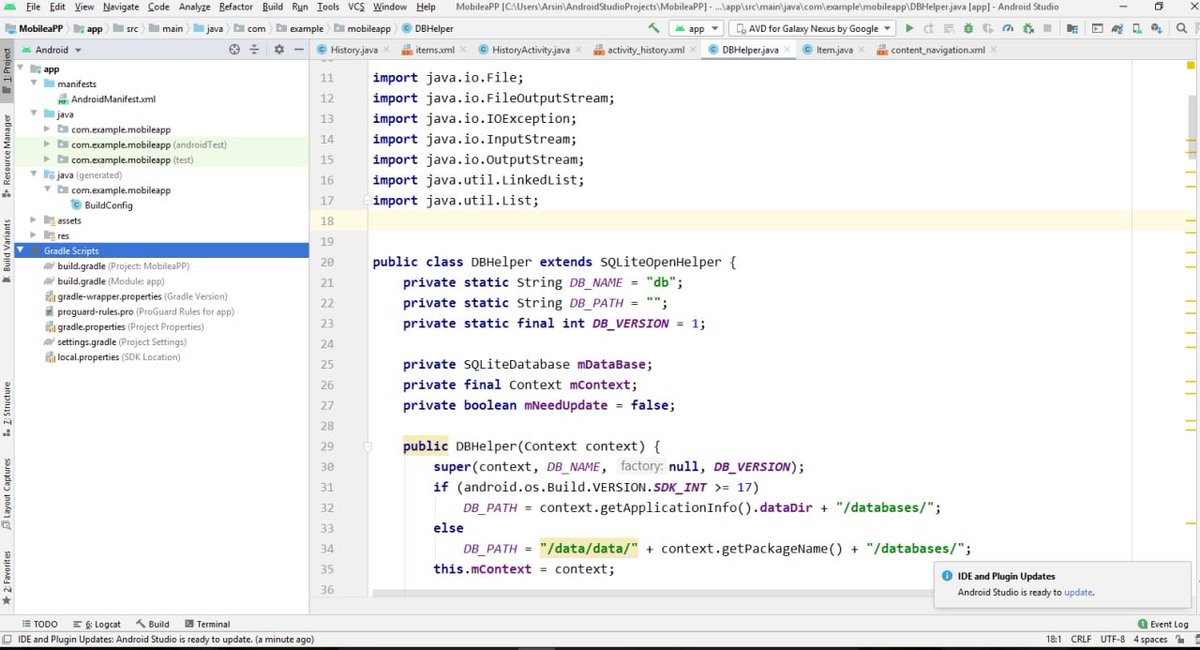Image resolution: width=1200 pixels, height=650 pixels.
Task: Open settings.gradle file
Action: coord(115,341)
